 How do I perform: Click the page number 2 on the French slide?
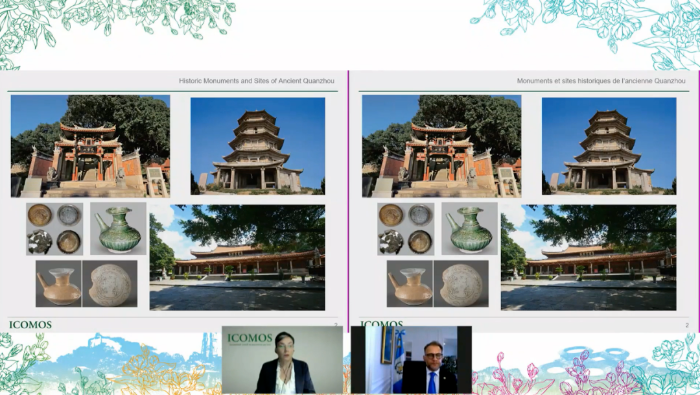tap(687, 325)
